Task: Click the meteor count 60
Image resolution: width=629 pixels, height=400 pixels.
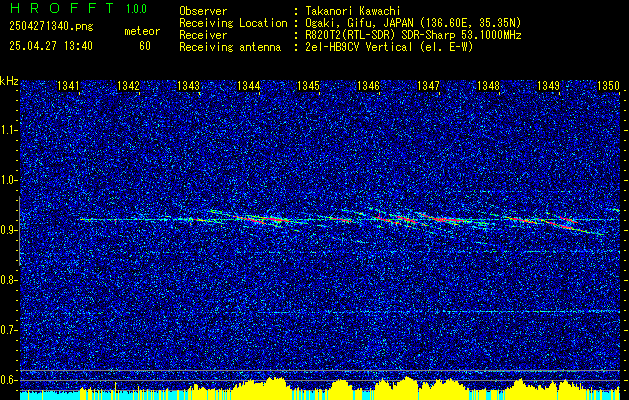Action: click(x=145, y=46)
